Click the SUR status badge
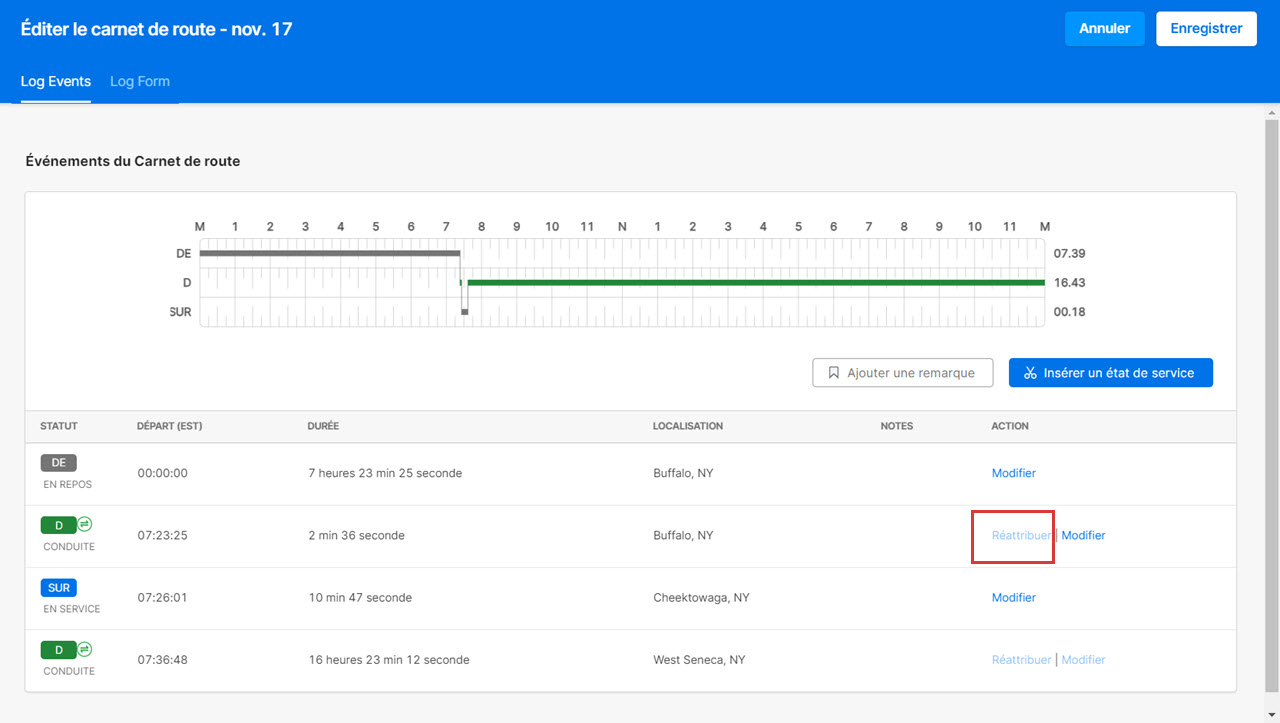The width and height of the screenshot is (1280, 723). pos(59,587)
